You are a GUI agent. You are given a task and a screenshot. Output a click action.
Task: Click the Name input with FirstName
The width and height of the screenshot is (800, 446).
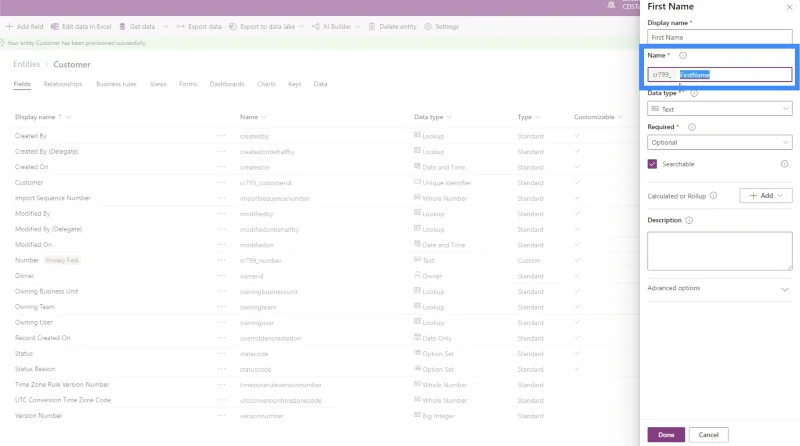pos(719,75)
